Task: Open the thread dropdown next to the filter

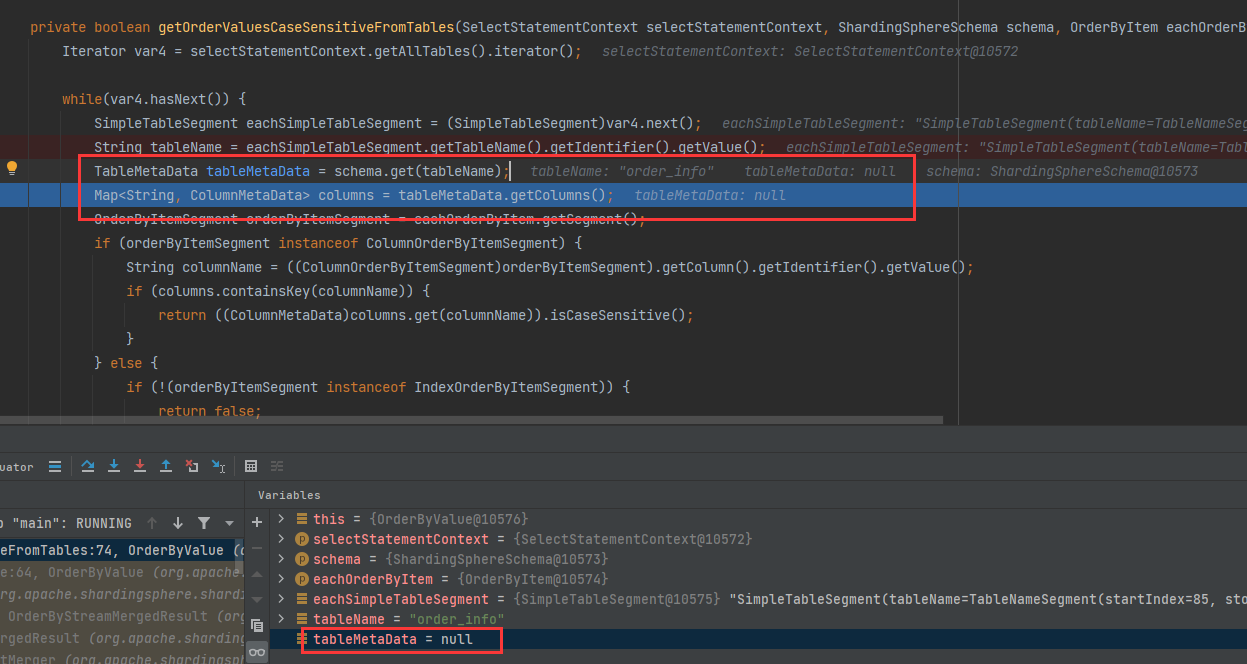Action: (229, 522)
